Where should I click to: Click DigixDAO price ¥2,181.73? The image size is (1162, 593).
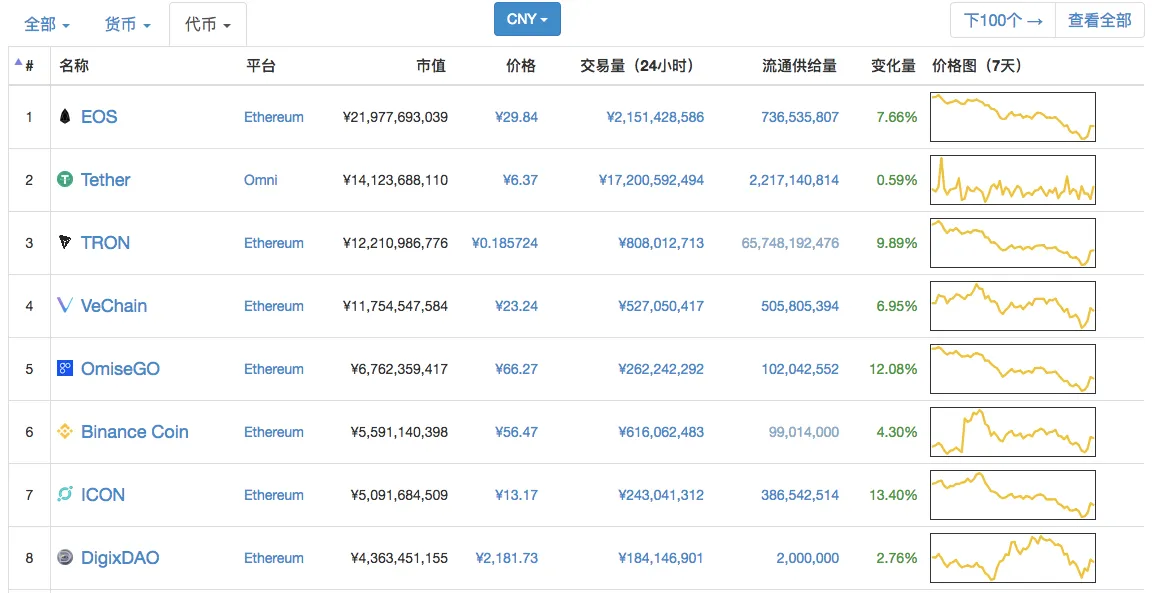click(x=507, y=558)
